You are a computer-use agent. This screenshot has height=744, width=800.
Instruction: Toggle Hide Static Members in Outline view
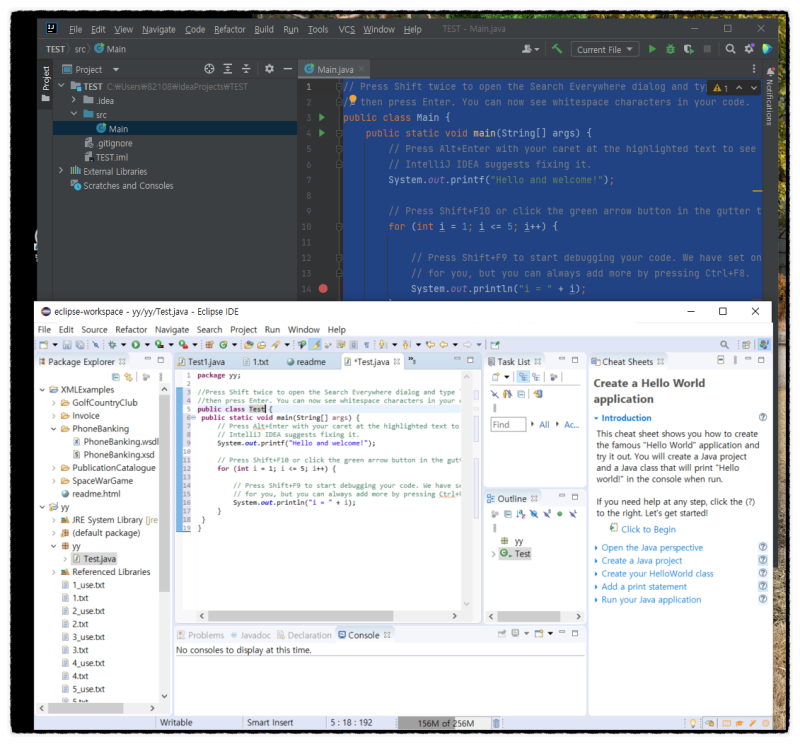pyautogui.click(x=547, y=514)
